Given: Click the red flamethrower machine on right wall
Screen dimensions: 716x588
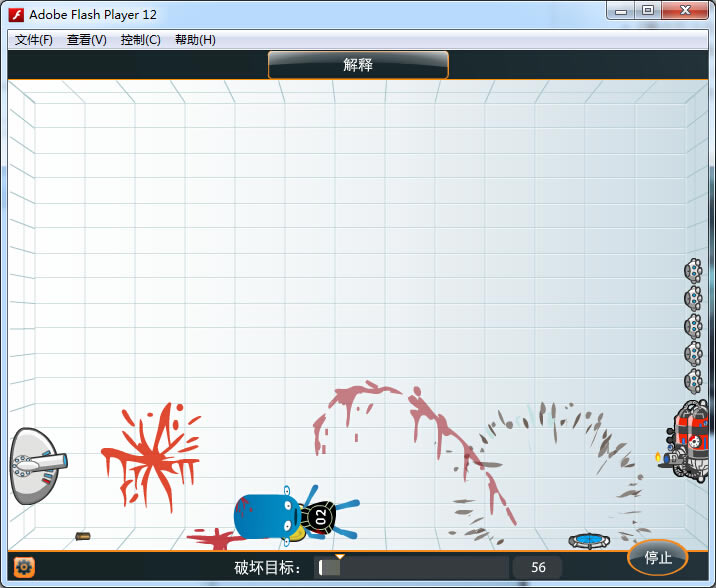Looking at the screenshot, I should (x=689, y=440).
